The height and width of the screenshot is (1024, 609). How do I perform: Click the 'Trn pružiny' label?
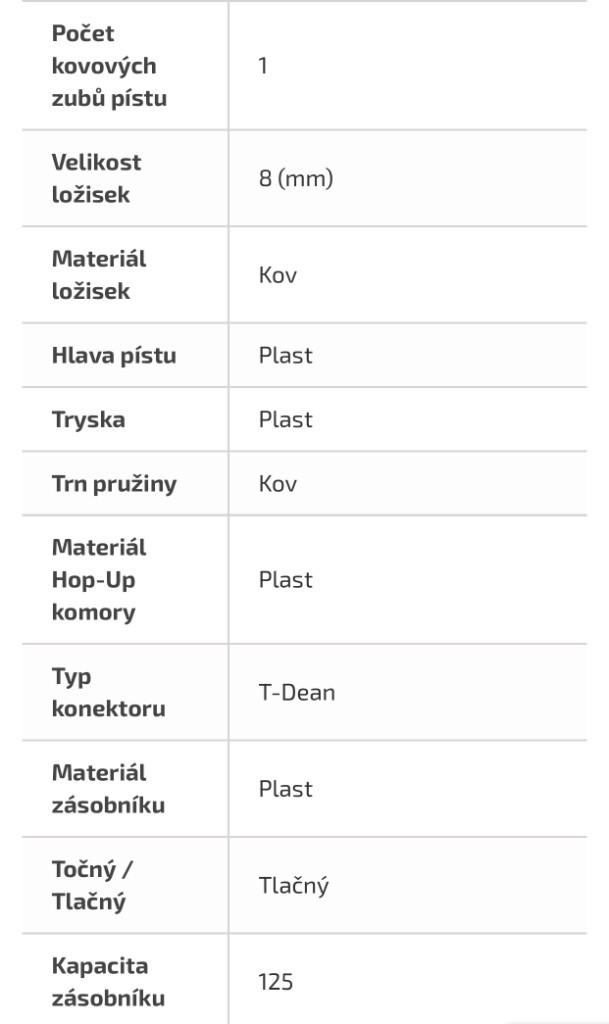pos(113,484)
